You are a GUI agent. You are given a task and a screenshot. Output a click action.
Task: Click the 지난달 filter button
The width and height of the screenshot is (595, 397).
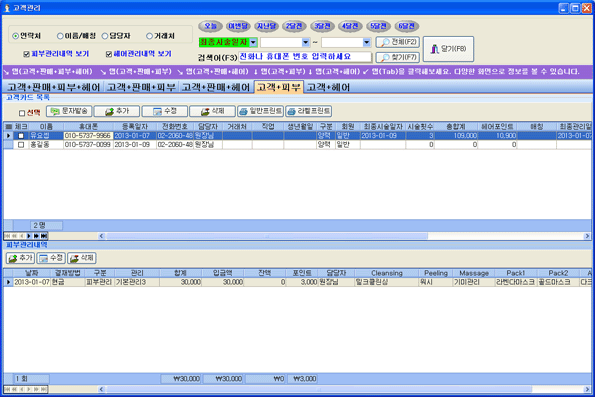click(266, 26)
